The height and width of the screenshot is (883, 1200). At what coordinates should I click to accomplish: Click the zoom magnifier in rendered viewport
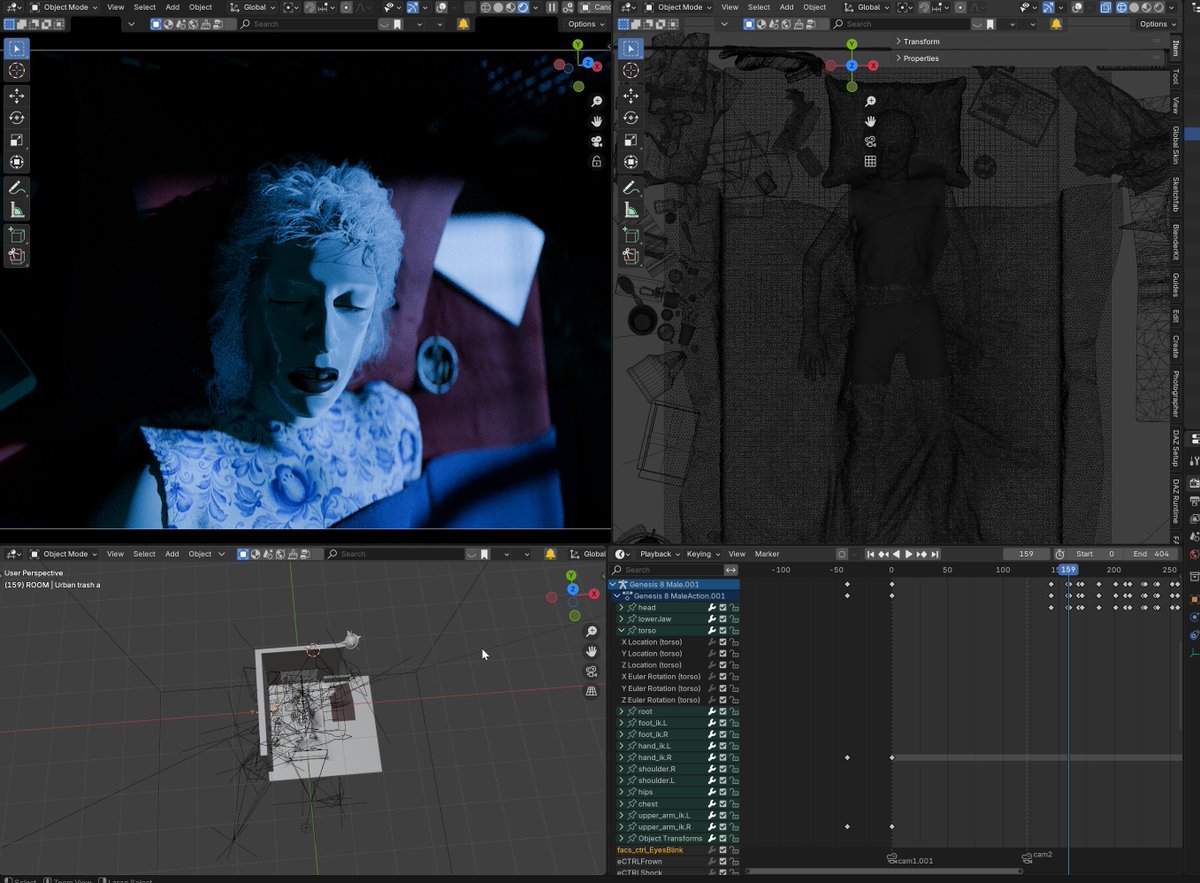(597, 102)
